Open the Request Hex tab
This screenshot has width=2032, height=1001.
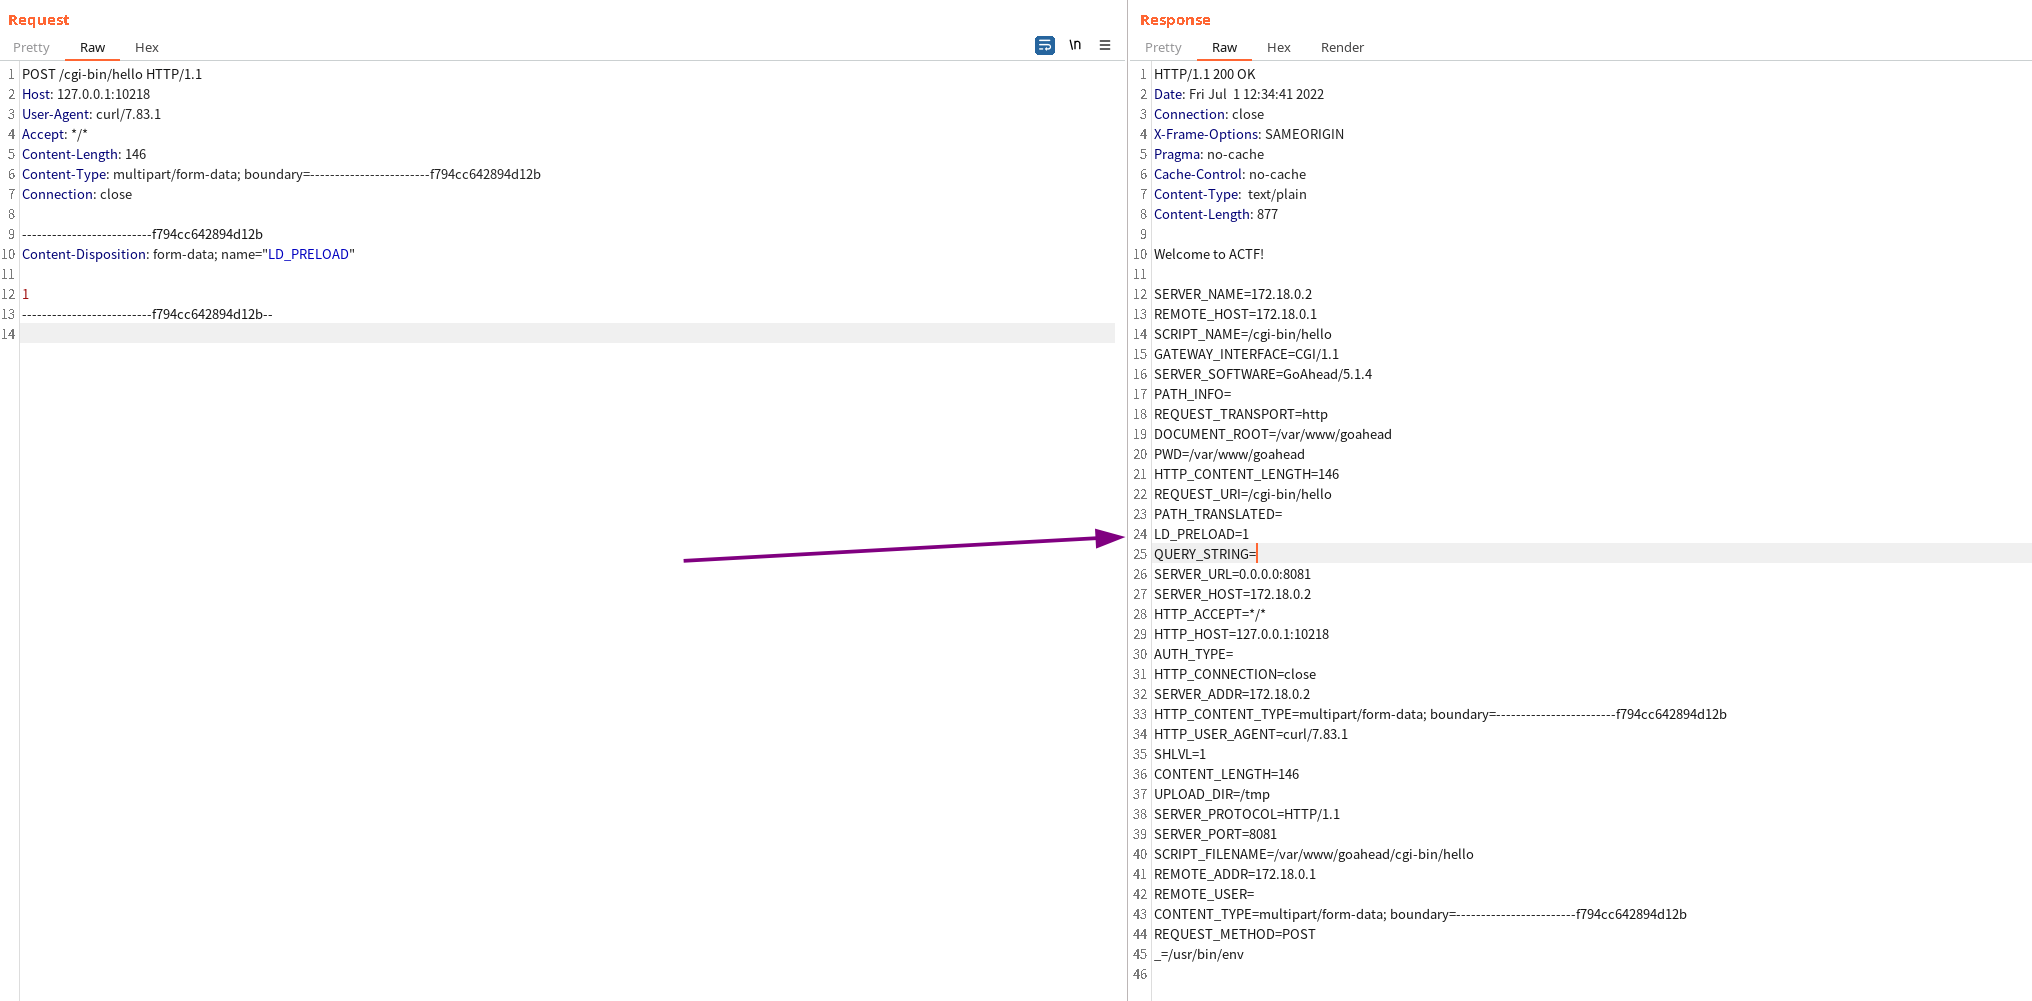click(147, 47)
